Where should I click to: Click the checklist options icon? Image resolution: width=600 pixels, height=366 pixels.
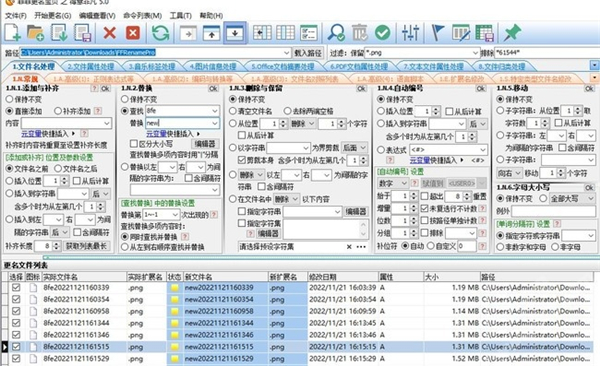[x=309, y=33]
